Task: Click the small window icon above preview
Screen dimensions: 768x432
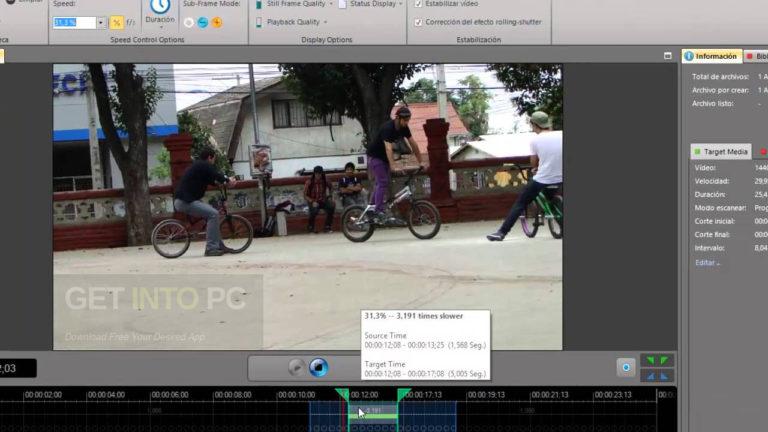Action: tap(668, 56)
